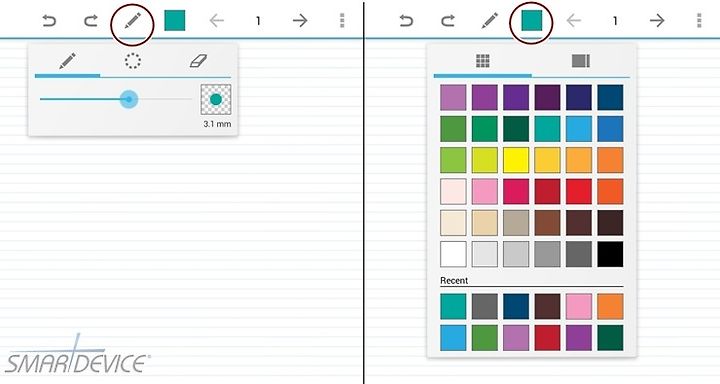
Task: Switch to dotted circle selection tab
Action: 133,61
